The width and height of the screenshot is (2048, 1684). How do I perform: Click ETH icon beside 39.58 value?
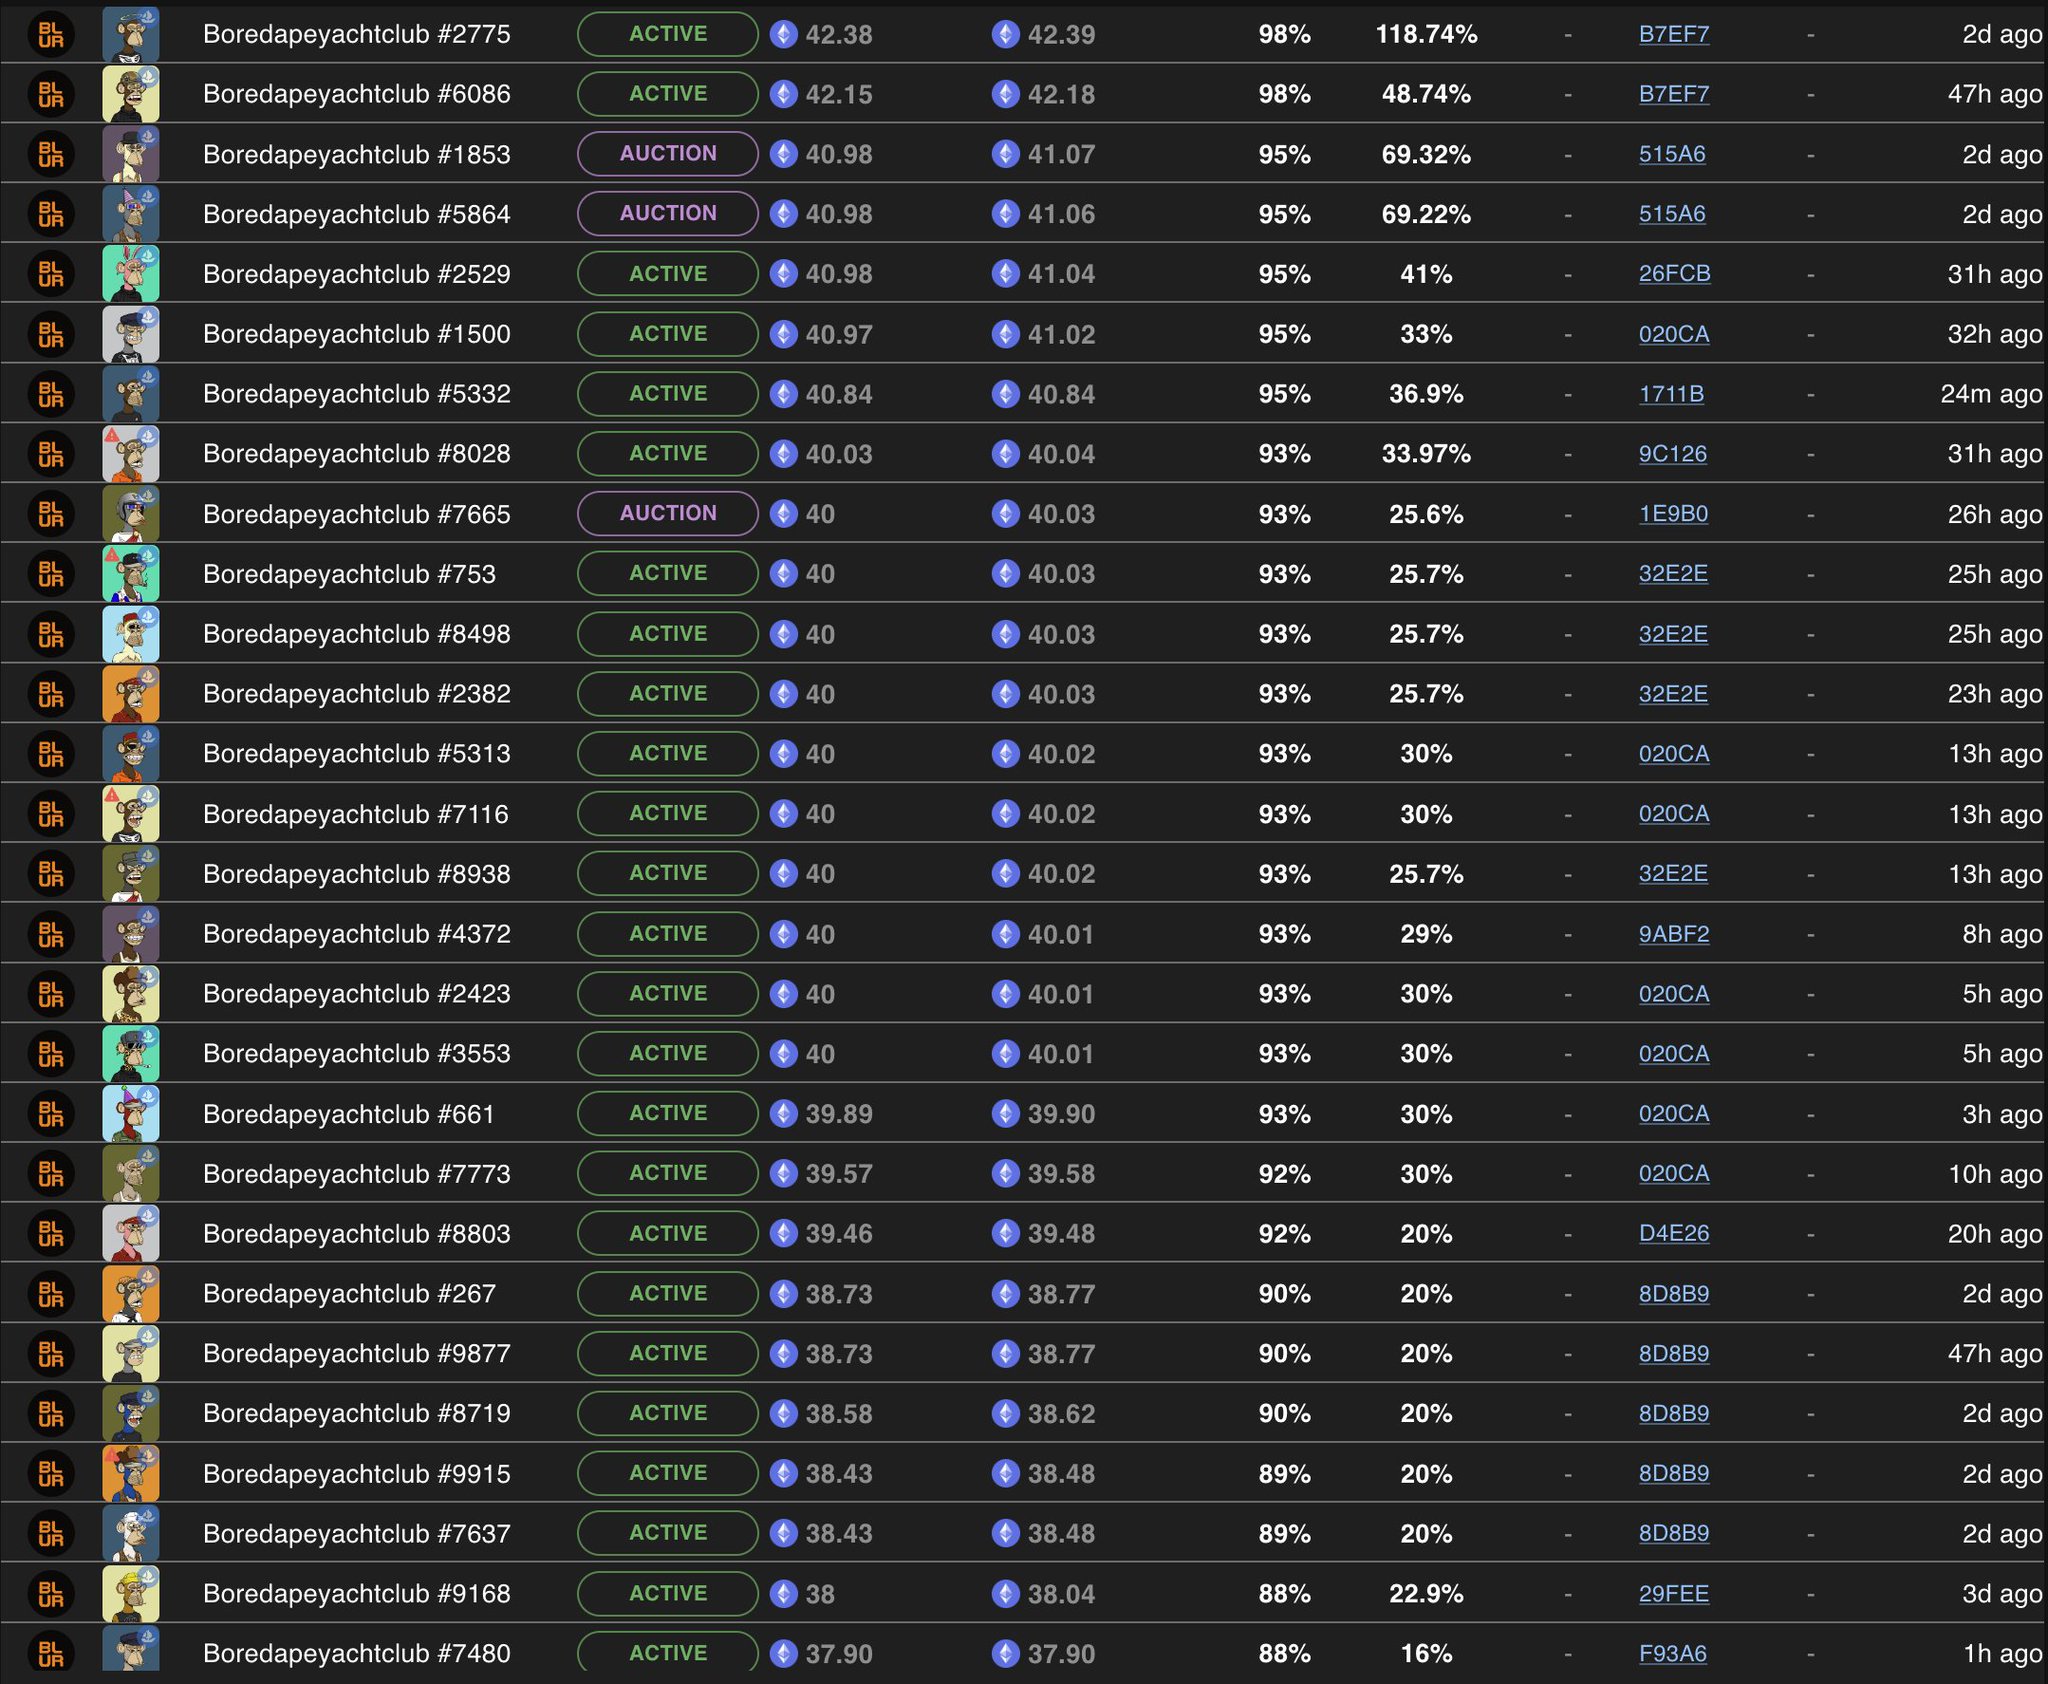point(1006,1174)
